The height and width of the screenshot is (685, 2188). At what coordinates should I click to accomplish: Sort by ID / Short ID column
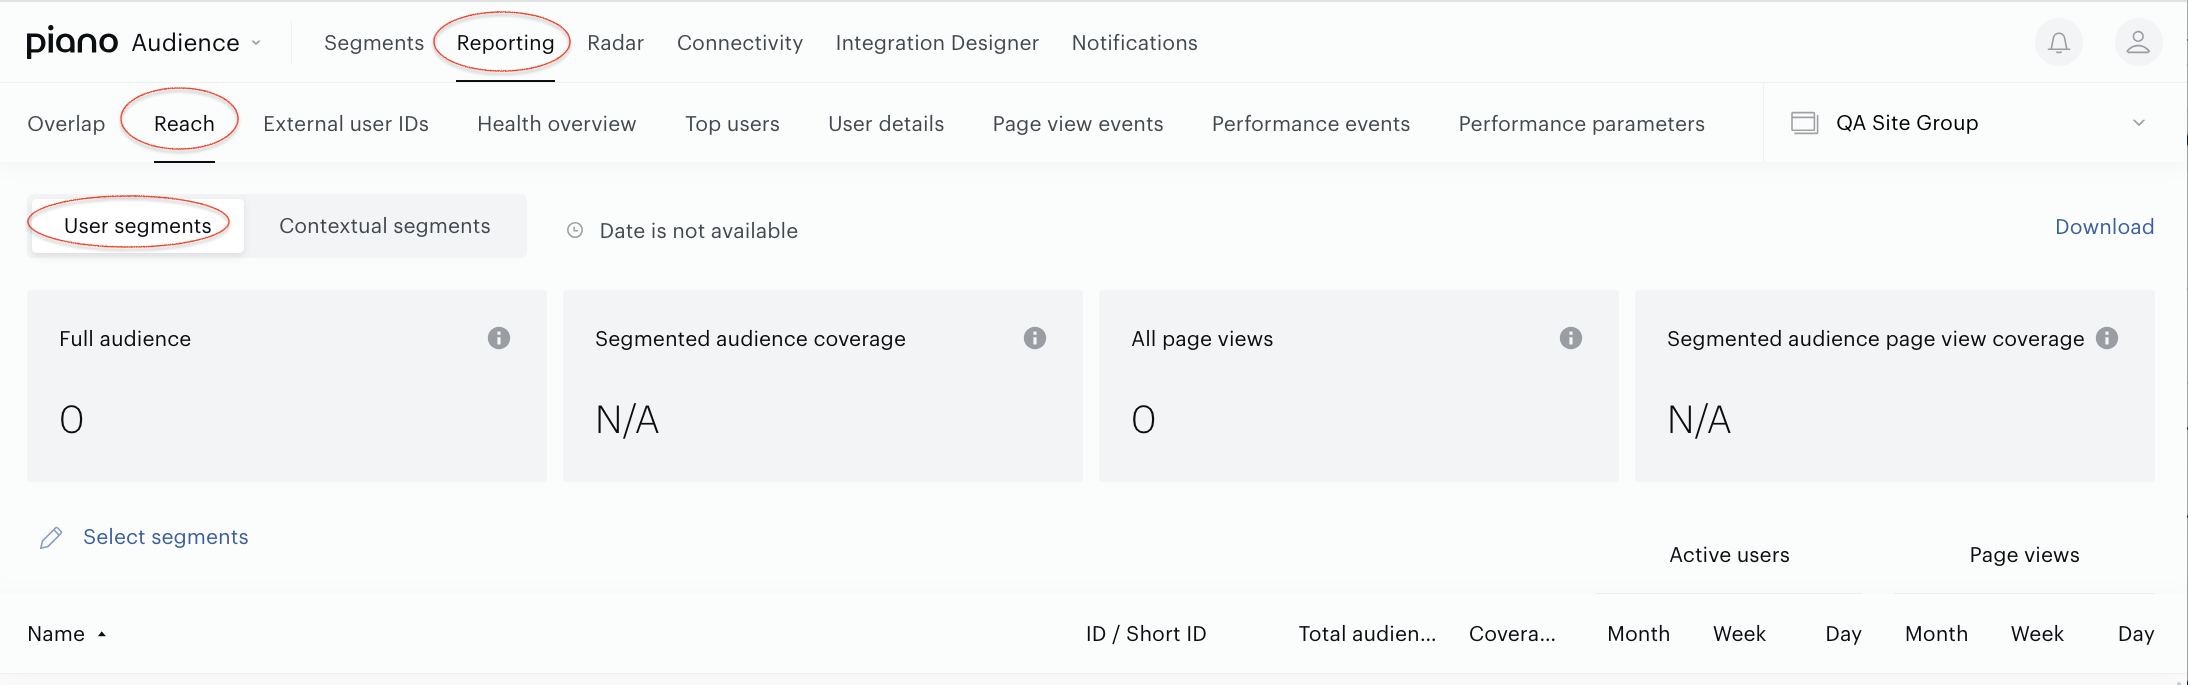tap(1146, 634)
